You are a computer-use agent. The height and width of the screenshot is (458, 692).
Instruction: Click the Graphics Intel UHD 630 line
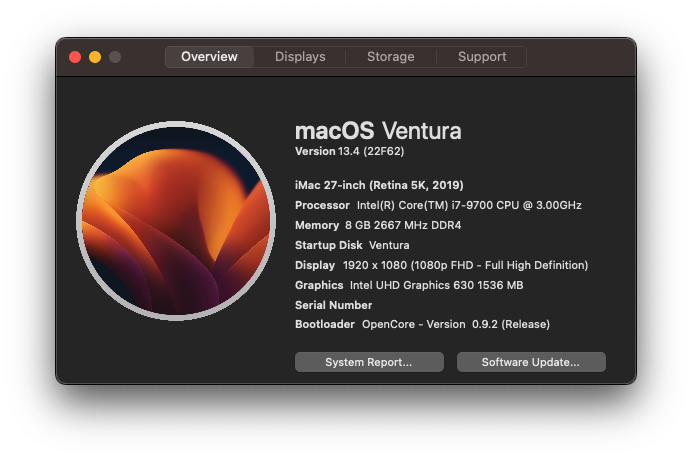point(409,285)
